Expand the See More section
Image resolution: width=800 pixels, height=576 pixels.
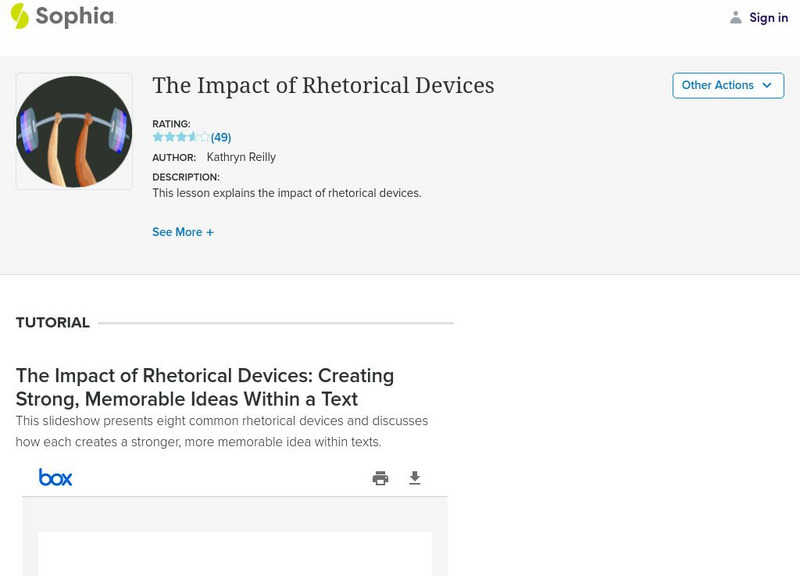click(x=183, y=232)
